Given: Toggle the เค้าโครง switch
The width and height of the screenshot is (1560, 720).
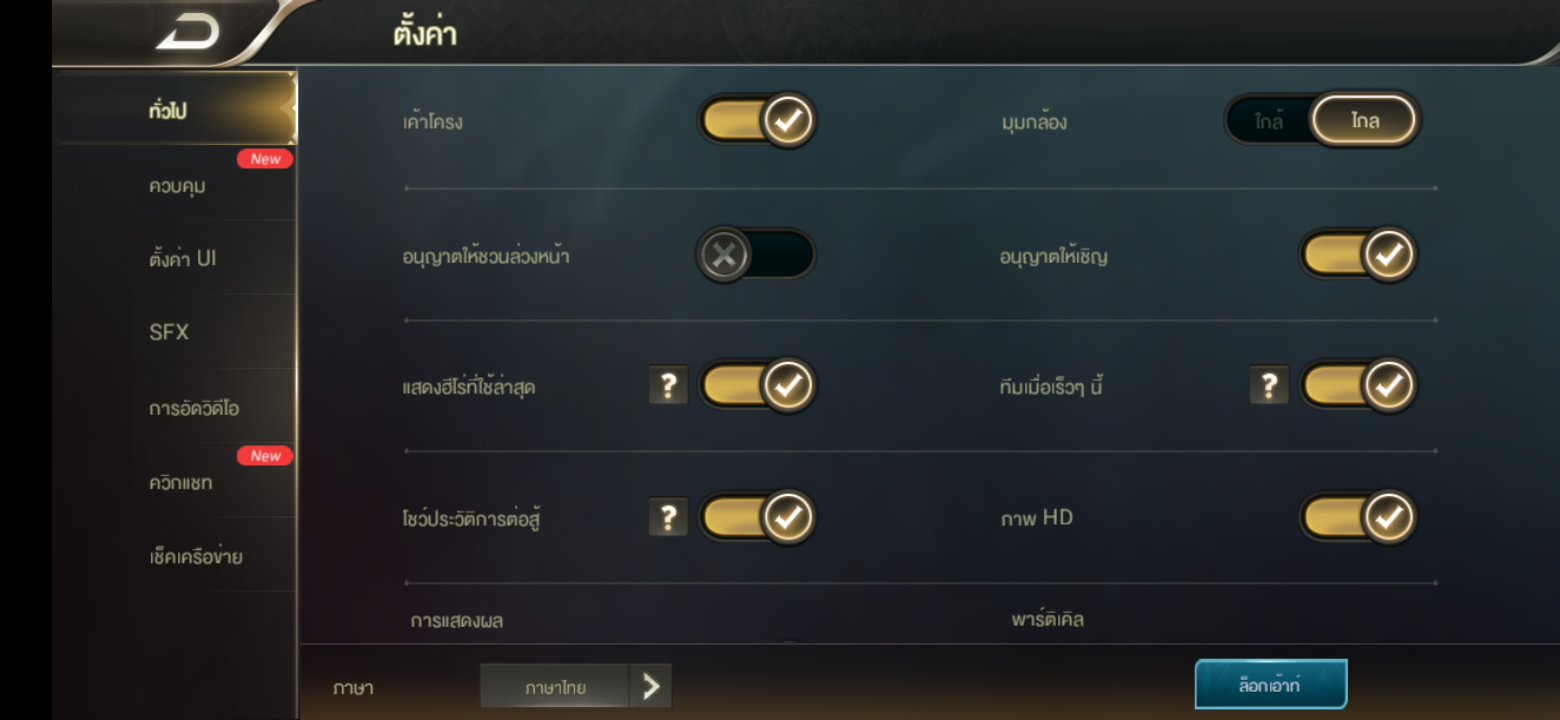Looking at the screenshot, I should [x=757, y=121].
